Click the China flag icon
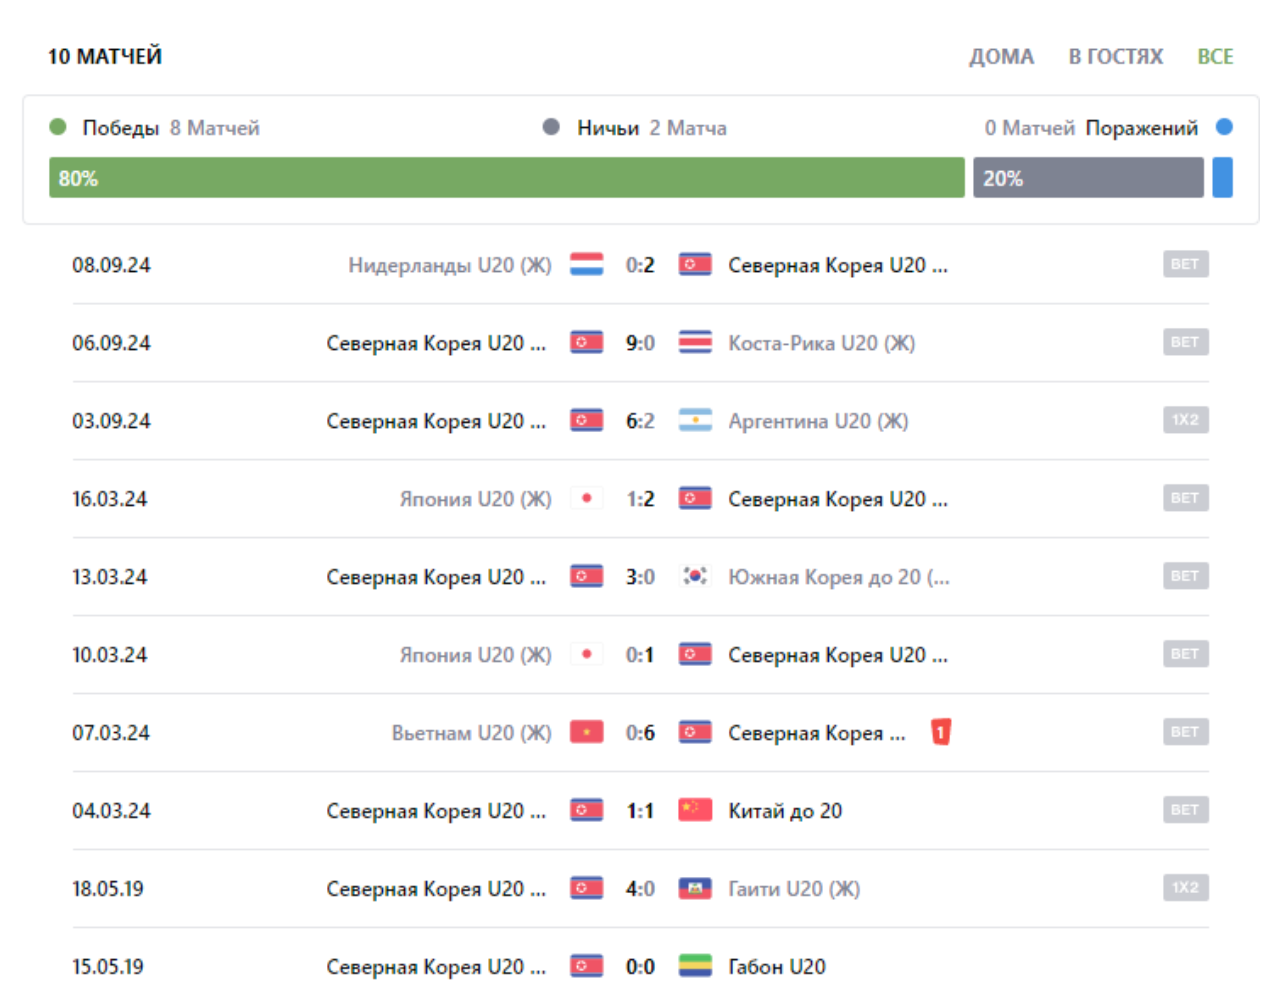This screenshot has width=1272, height=1006. tap(695, 810)
